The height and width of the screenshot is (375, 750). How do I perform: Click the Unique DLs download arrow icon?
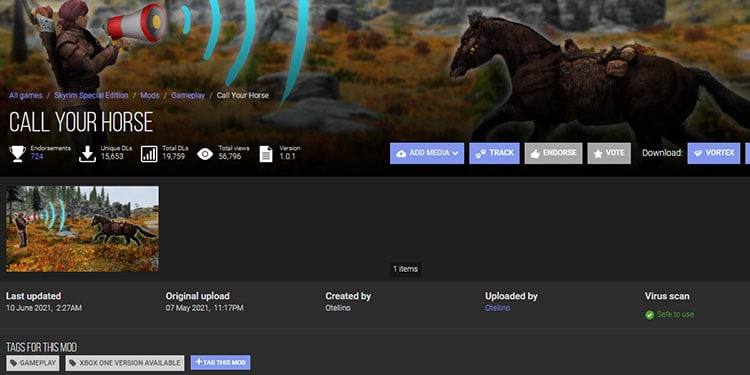tap(87, 154)
